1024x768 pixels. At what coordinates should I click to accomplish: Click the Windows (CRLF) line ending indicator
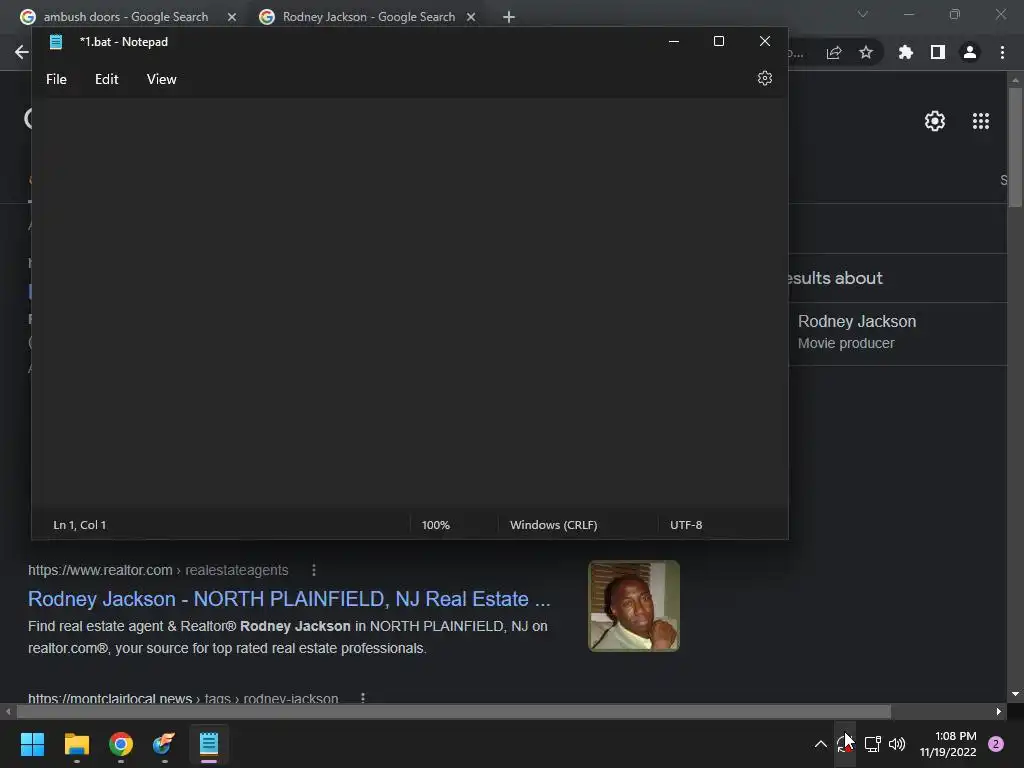point(553,524)
